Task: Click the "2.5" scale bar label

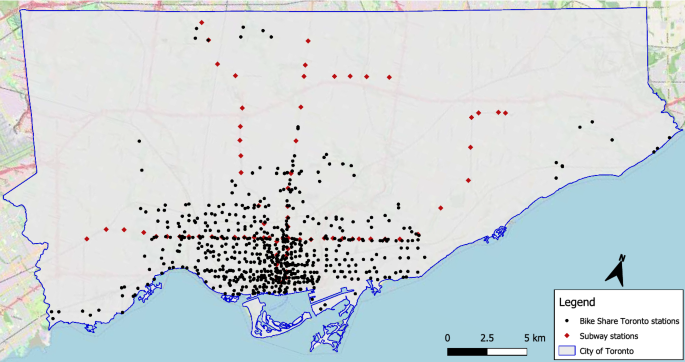Action: (487, 338)
